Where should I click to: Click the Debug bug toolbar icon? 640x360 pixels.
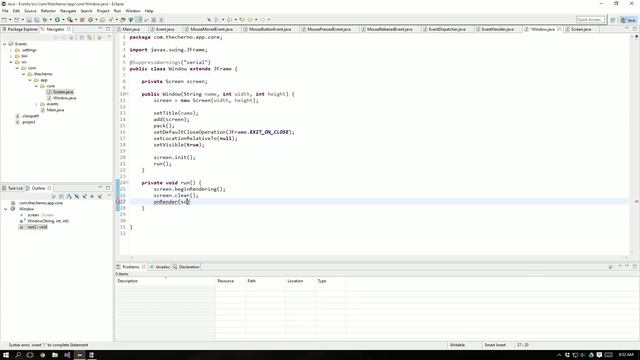pos(45,20)
